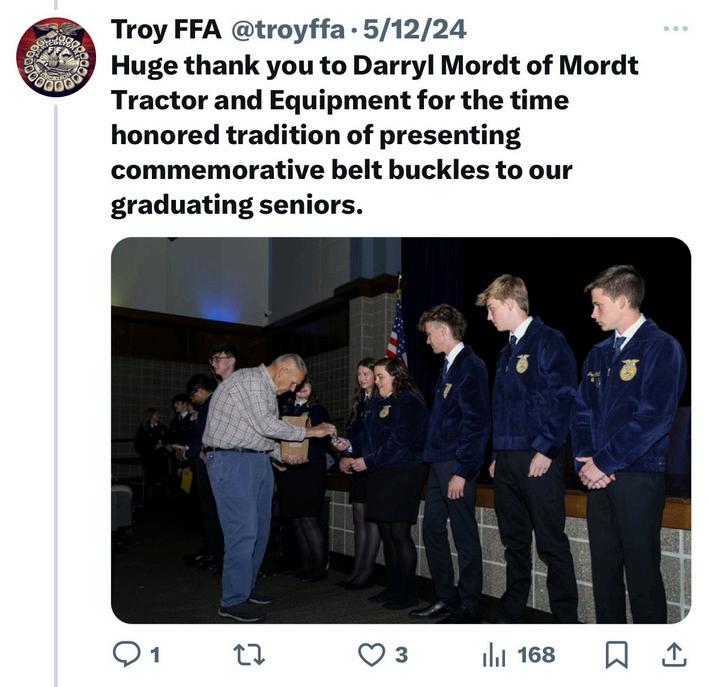Open the Troy FFA profile avatar
The image size is (708, 687).
(56, 57)
